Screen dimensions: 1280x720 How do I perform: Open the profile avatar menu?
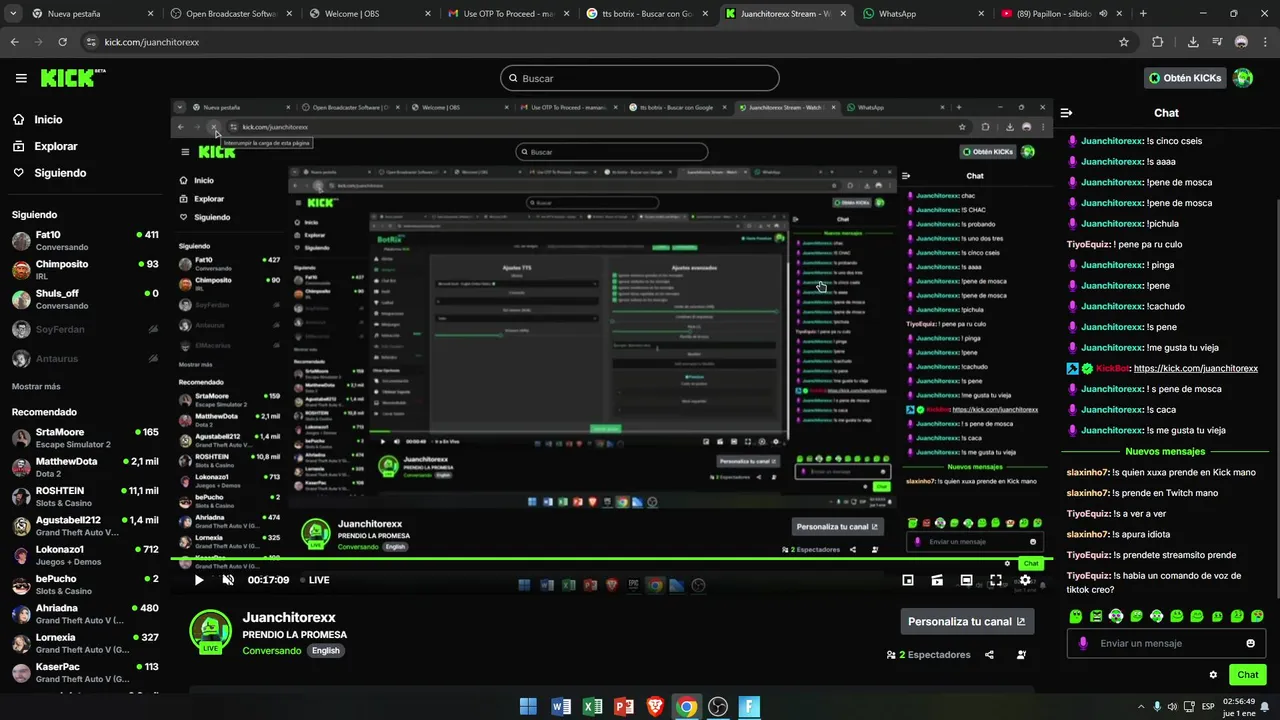click(x=1243, y=78)
